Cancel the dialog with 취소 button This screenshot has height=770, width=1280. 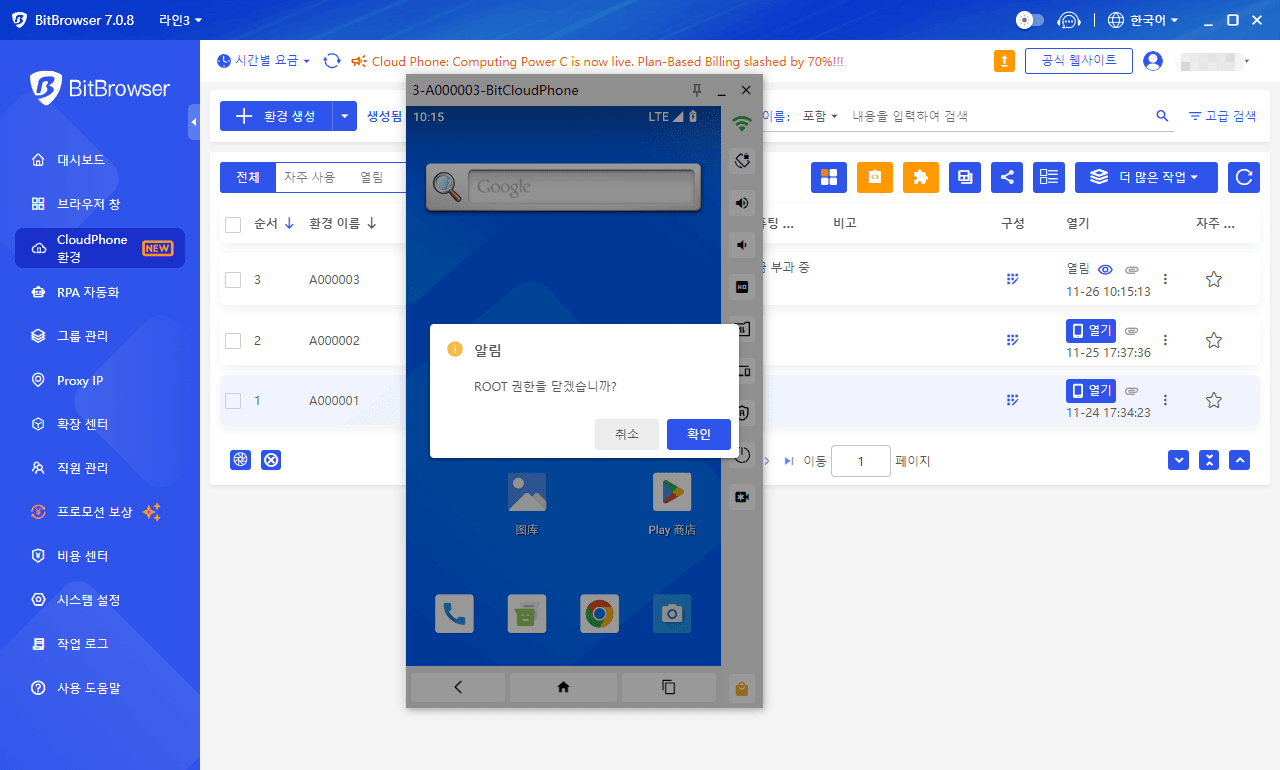coord(626,434)
